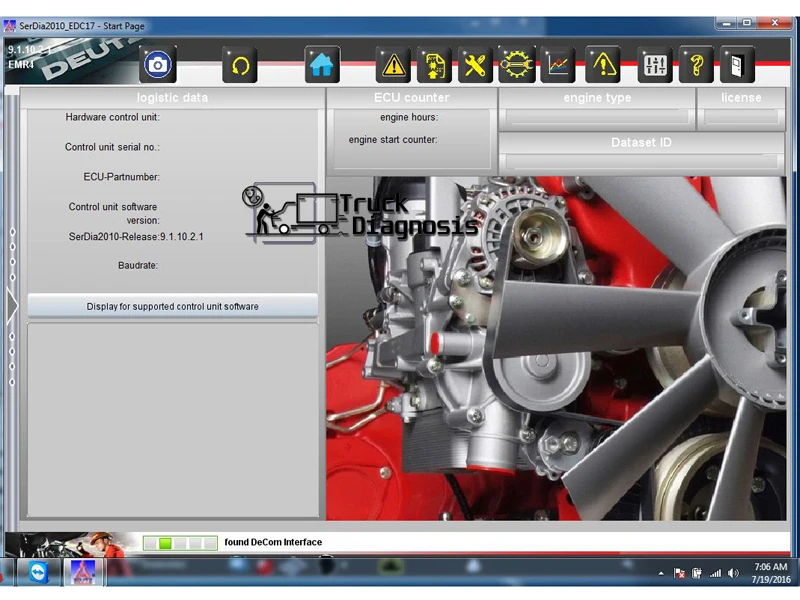Click the engine type selection field
800x600 pixels.
click(597, 115)
